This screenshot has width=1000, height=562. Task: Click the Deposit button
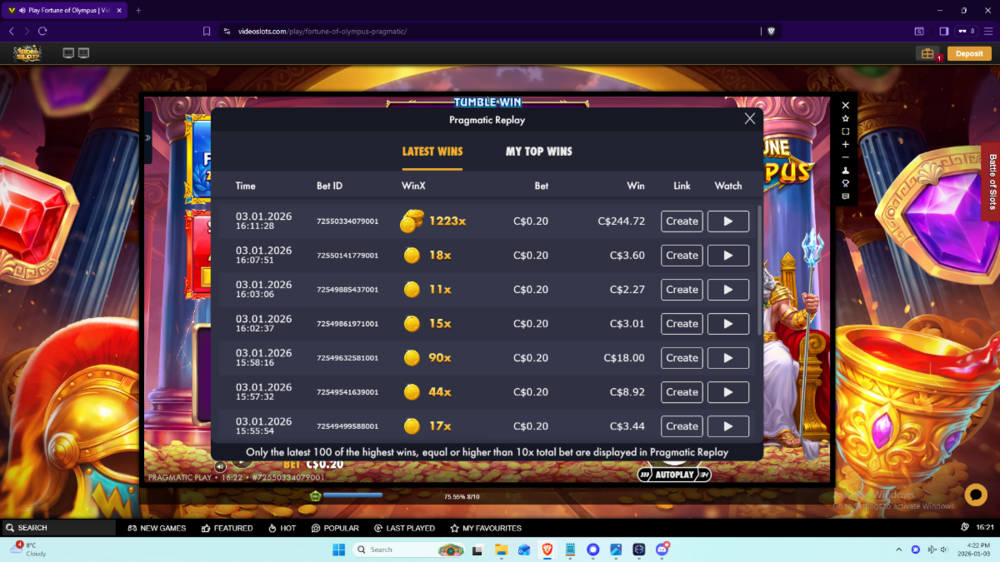(x=969, y=53)
